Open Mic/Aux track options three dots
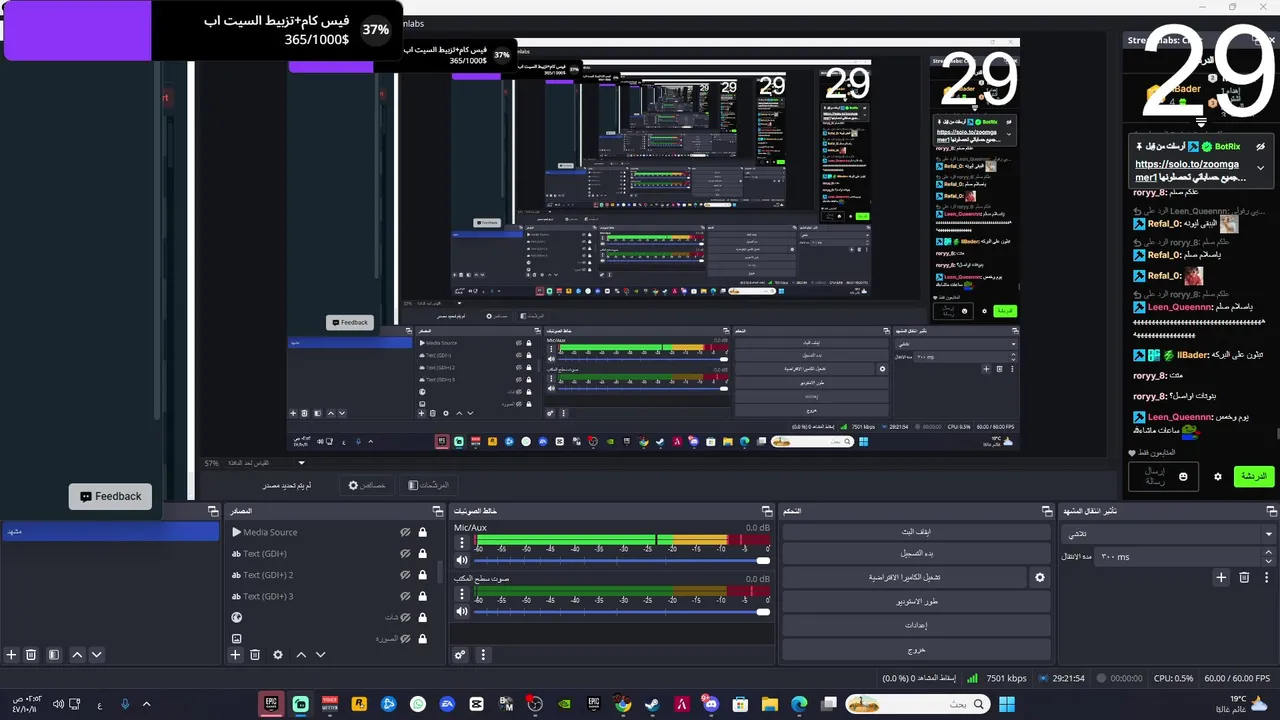The width and height of the screenshot is (1280, 720). click(x=462, y=543)
